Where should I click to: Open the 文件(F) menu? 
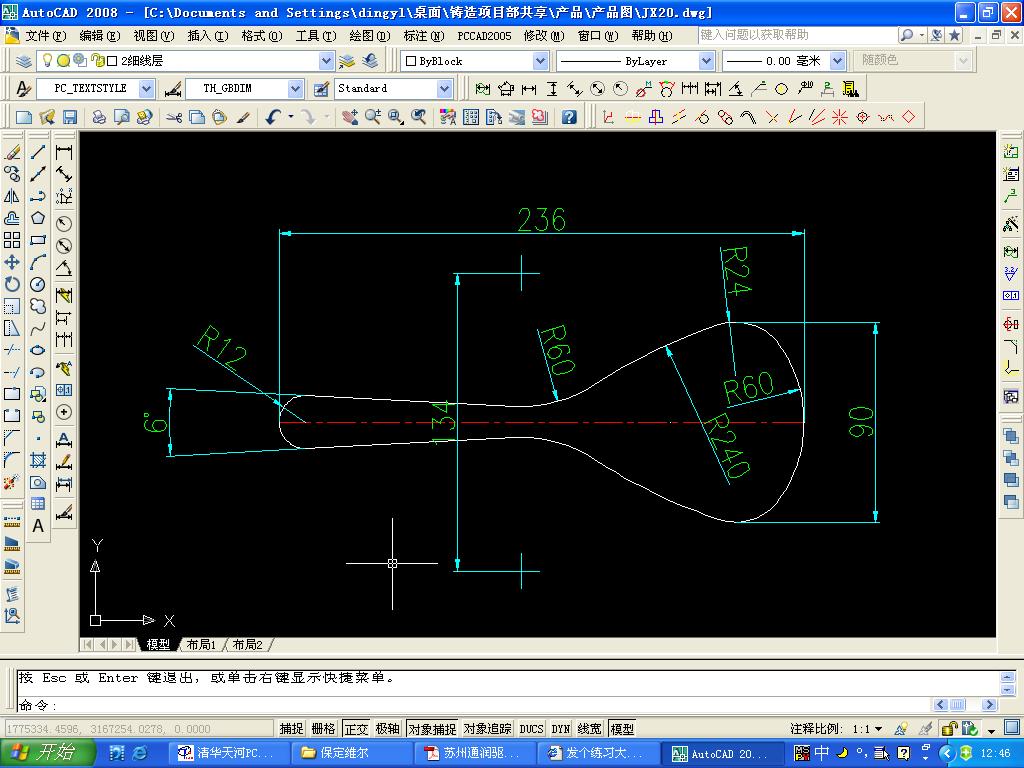click(46, 35)
